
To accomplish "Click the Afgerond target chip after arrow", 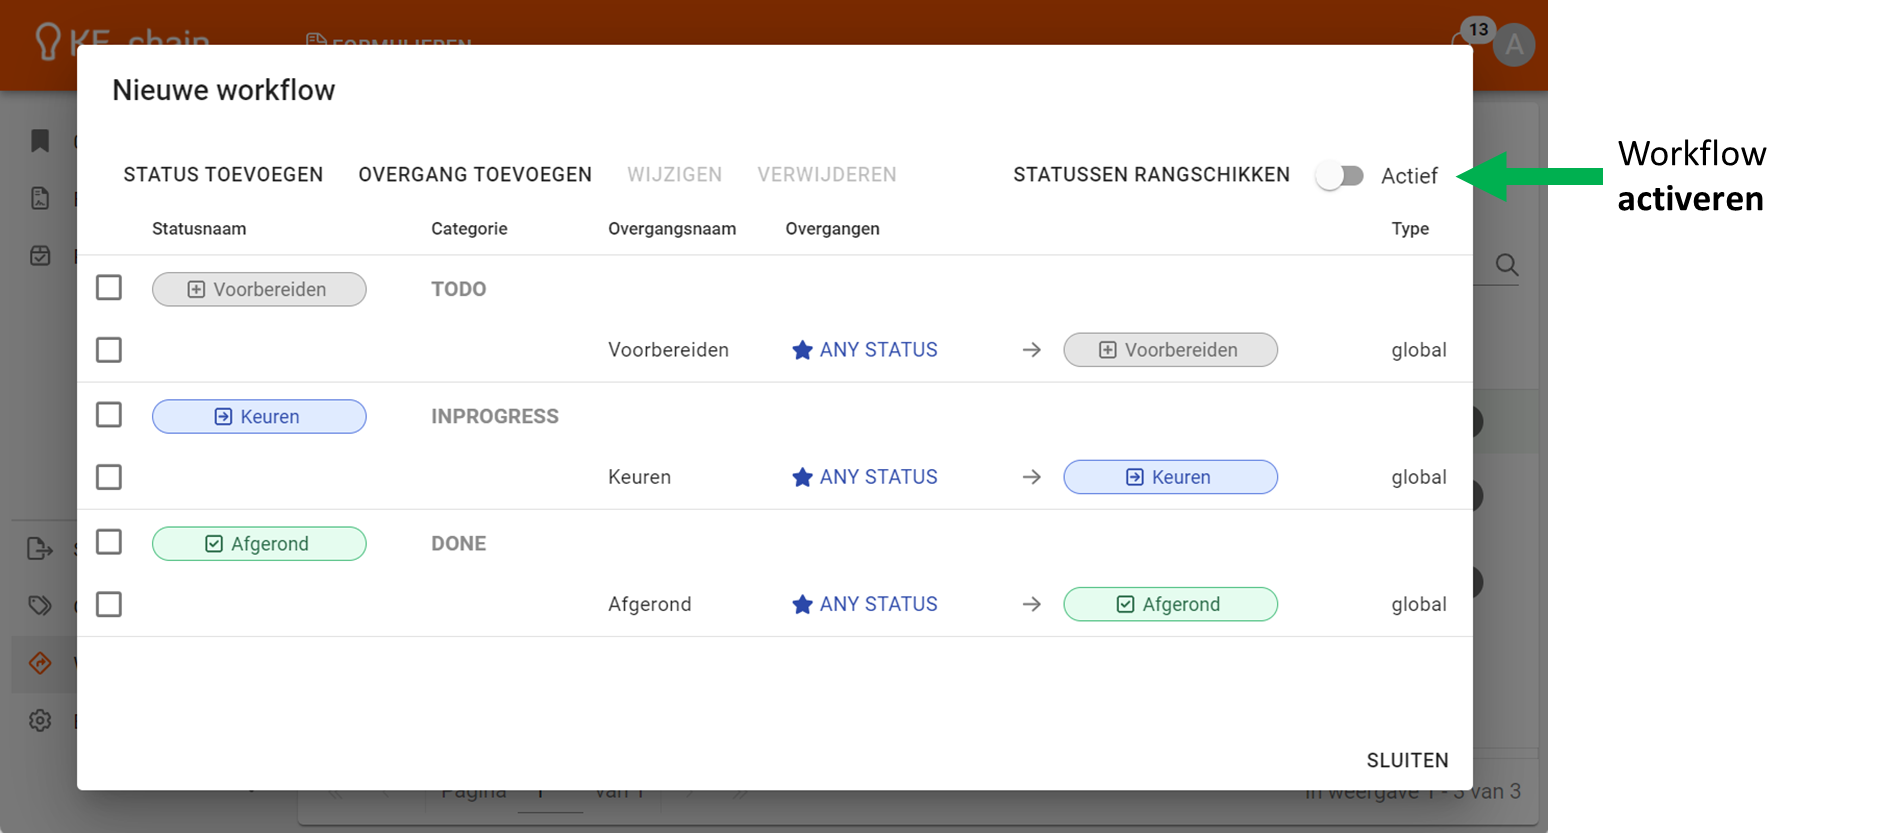I will click(x=1170, y=604).
